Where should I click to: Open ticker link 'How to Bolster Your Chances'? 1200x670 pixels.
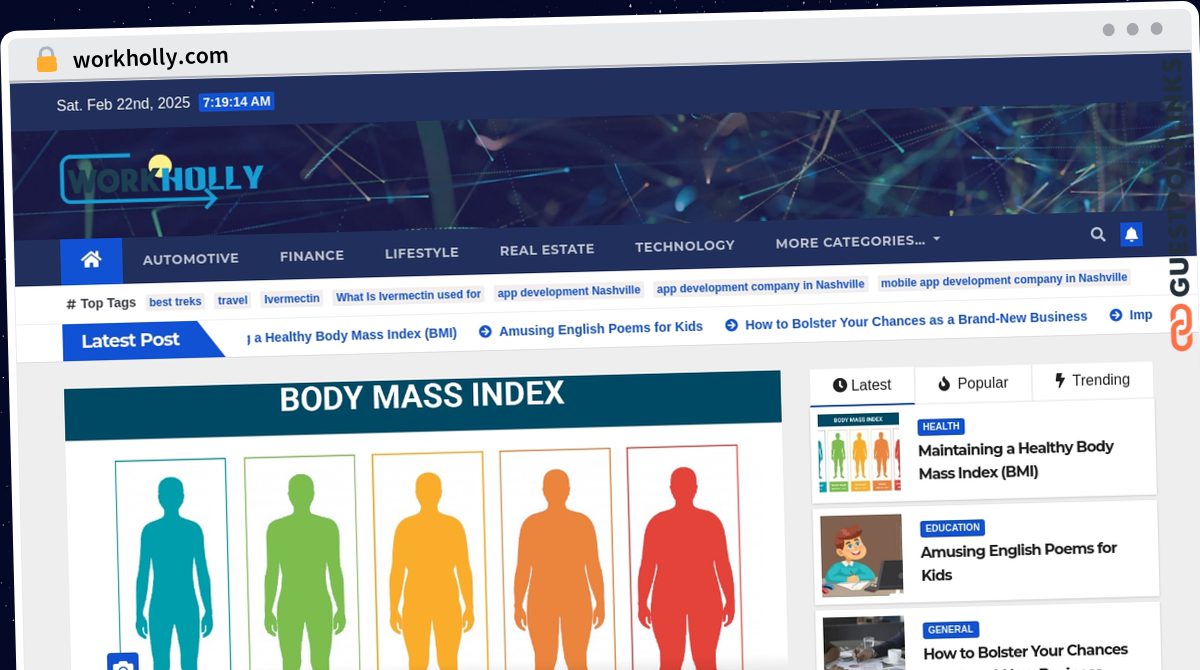coord(916,321)
